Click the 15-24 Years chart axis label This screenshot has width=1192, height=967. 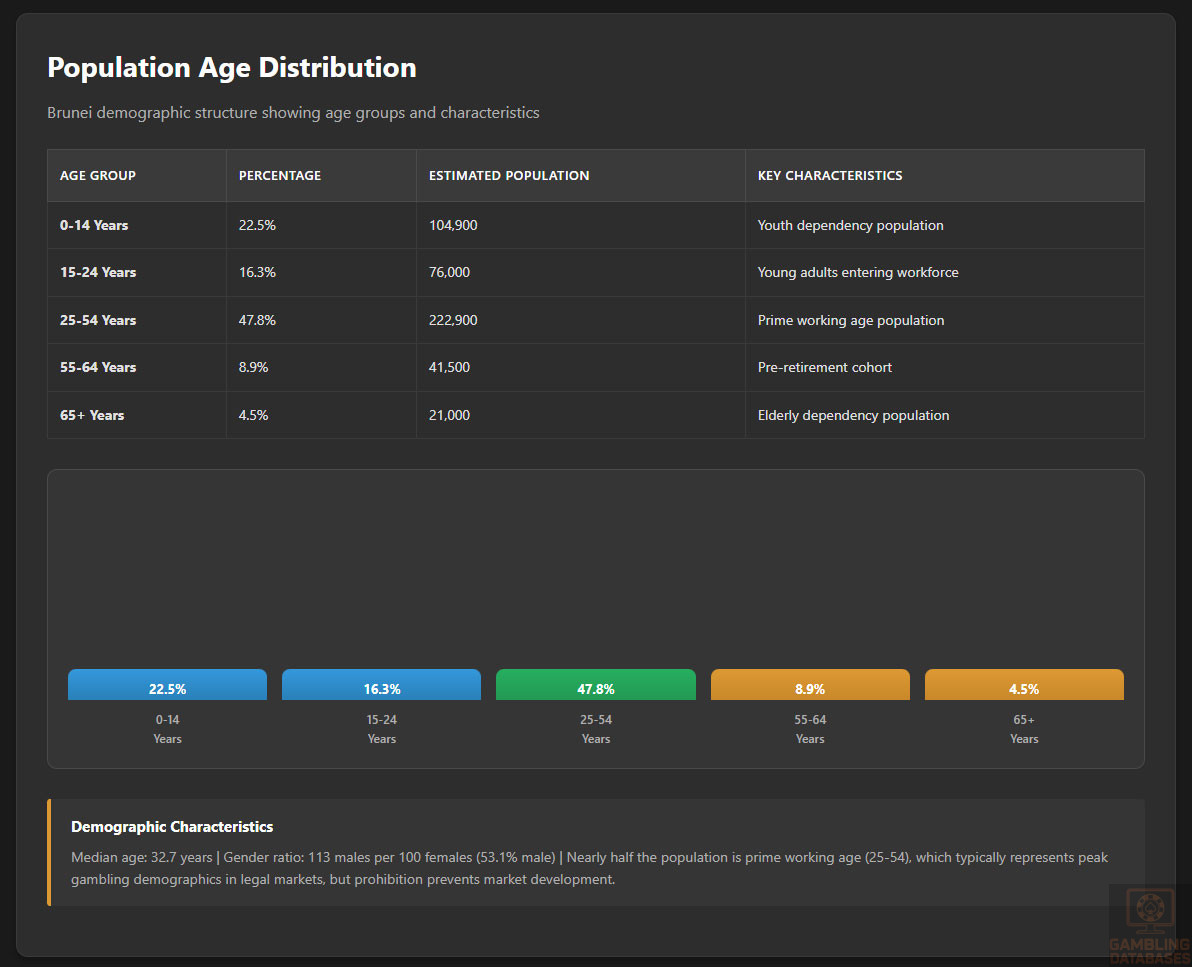coord(381,729)
